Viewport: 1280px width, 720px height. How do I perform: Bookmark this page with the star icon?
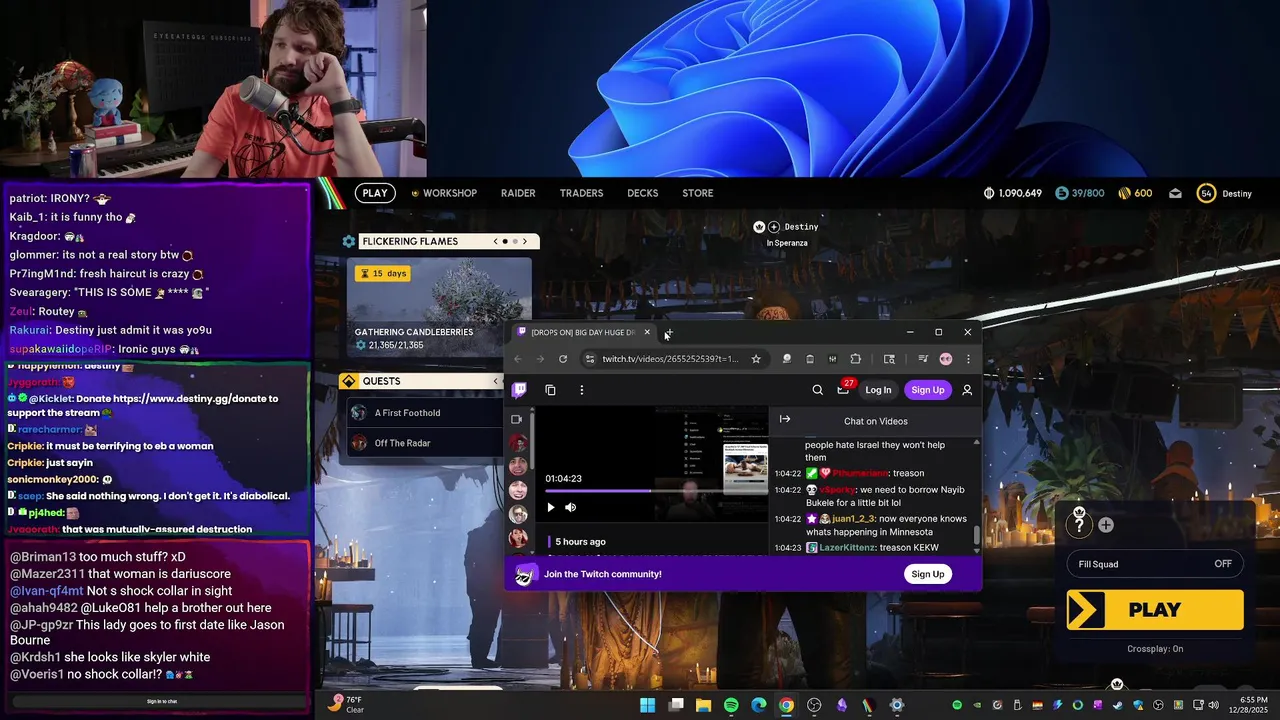[x=756, y=359]
